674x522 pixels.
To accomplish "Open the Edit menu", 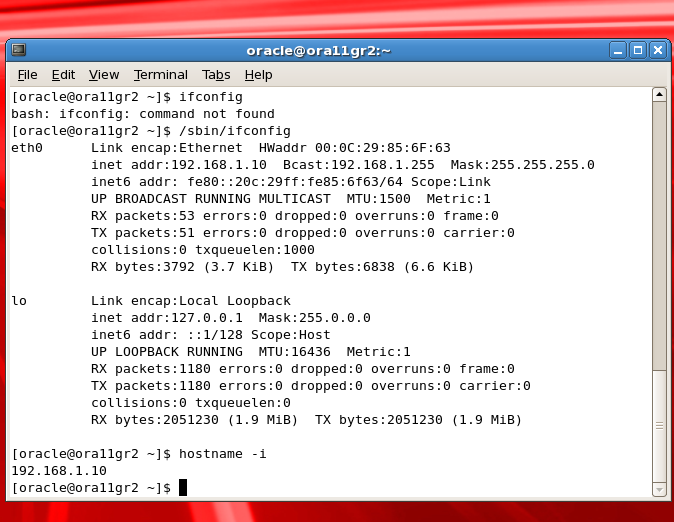I will pyautogui.click(x=63, y=75).
